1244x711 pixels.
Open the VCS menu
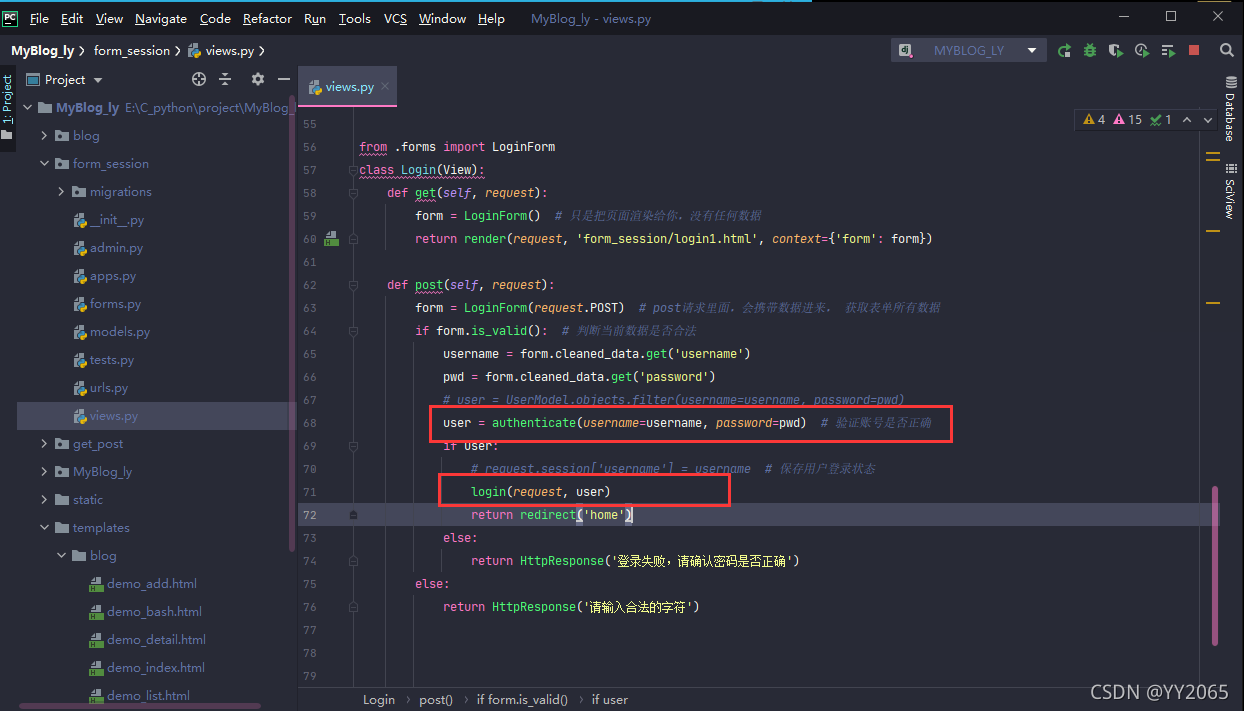[395, 18]
